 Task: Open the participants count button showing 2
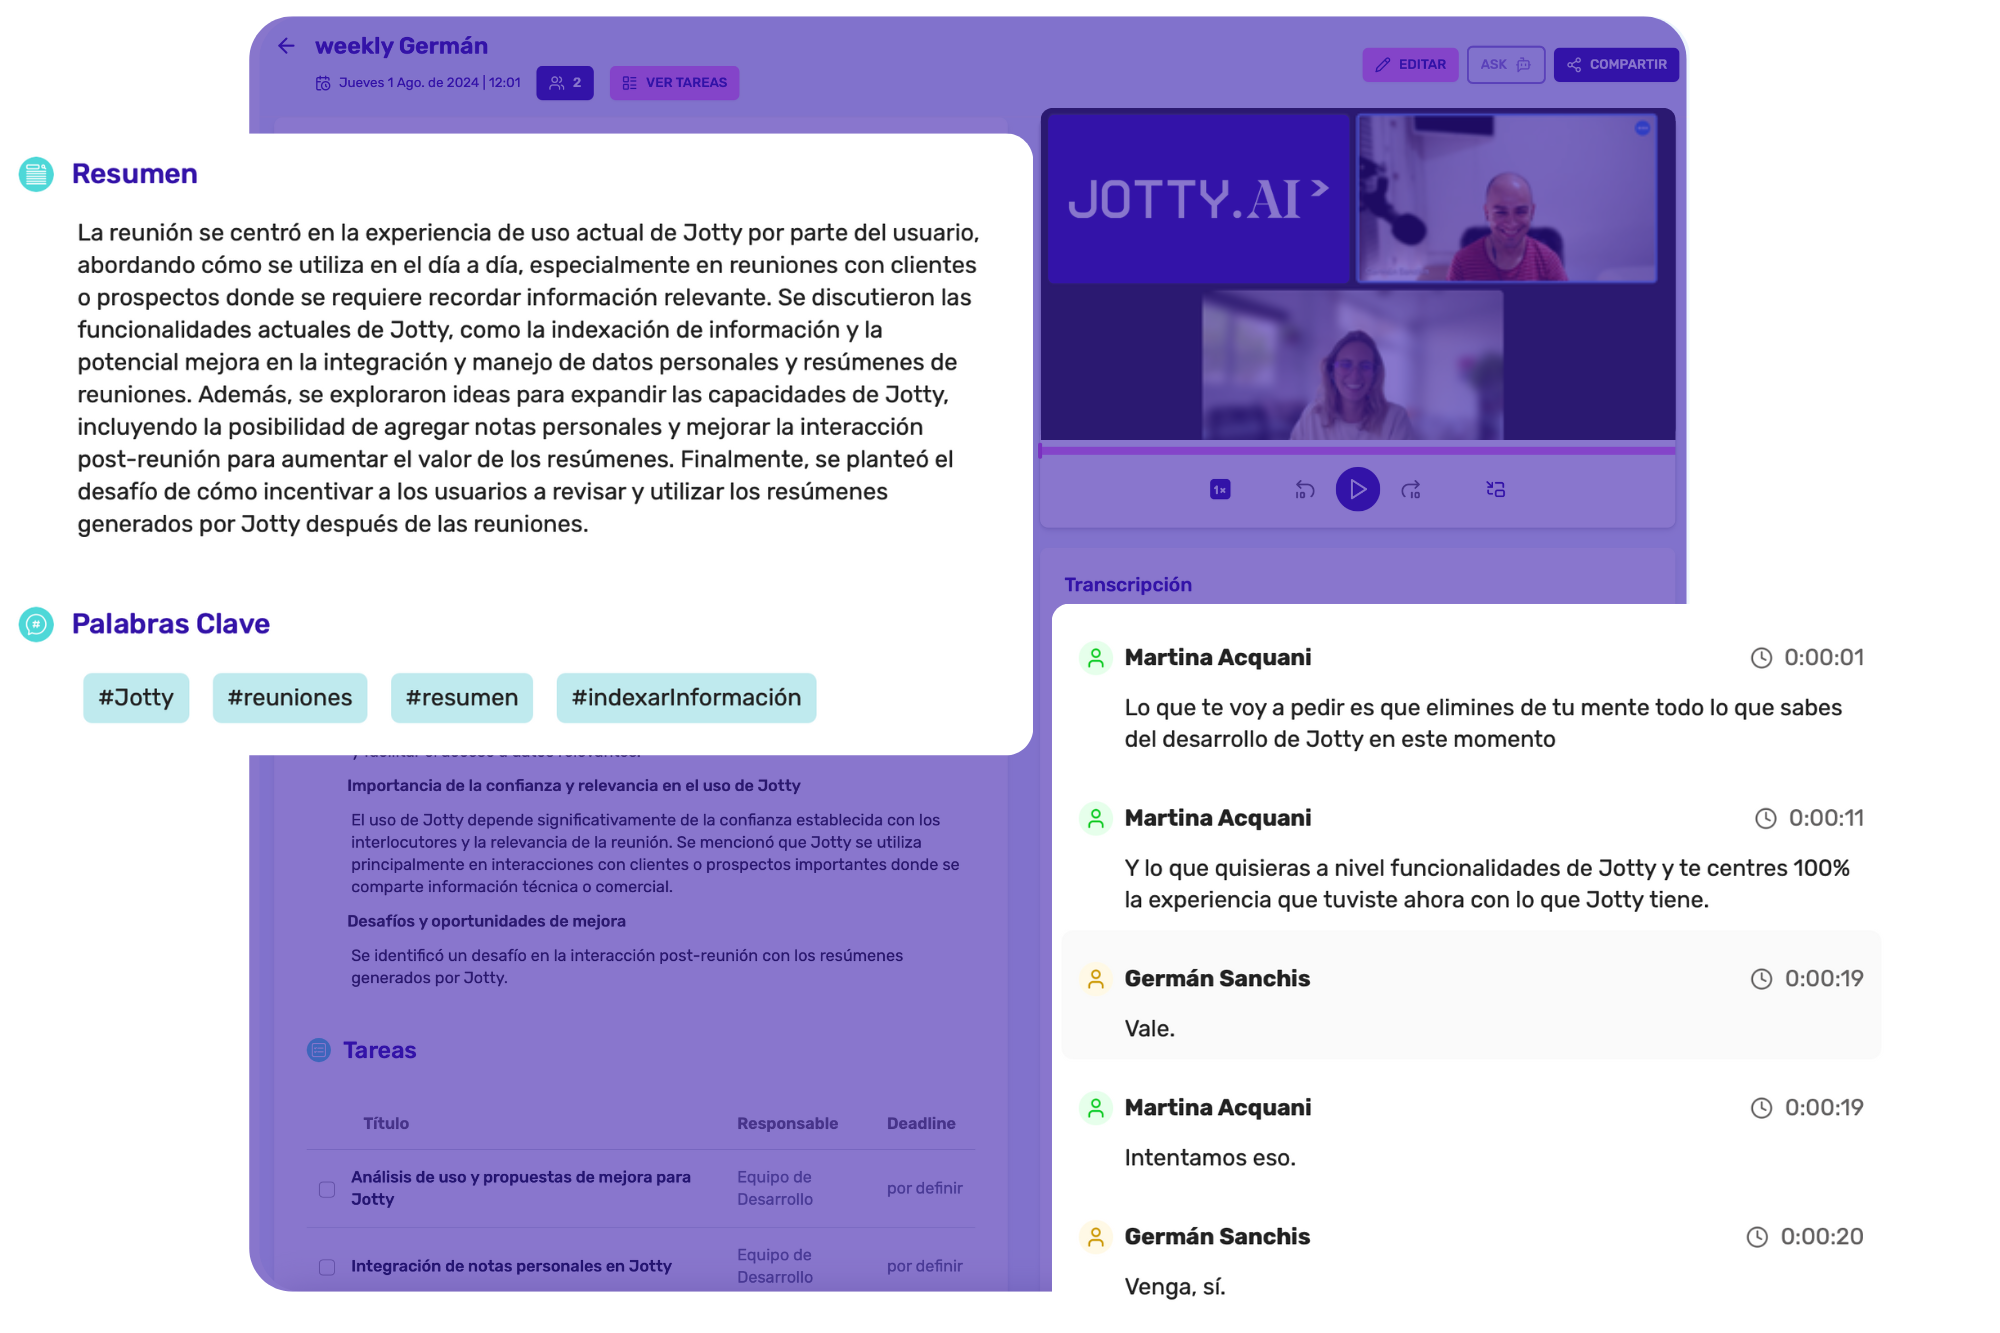click(x=565, y=83)
